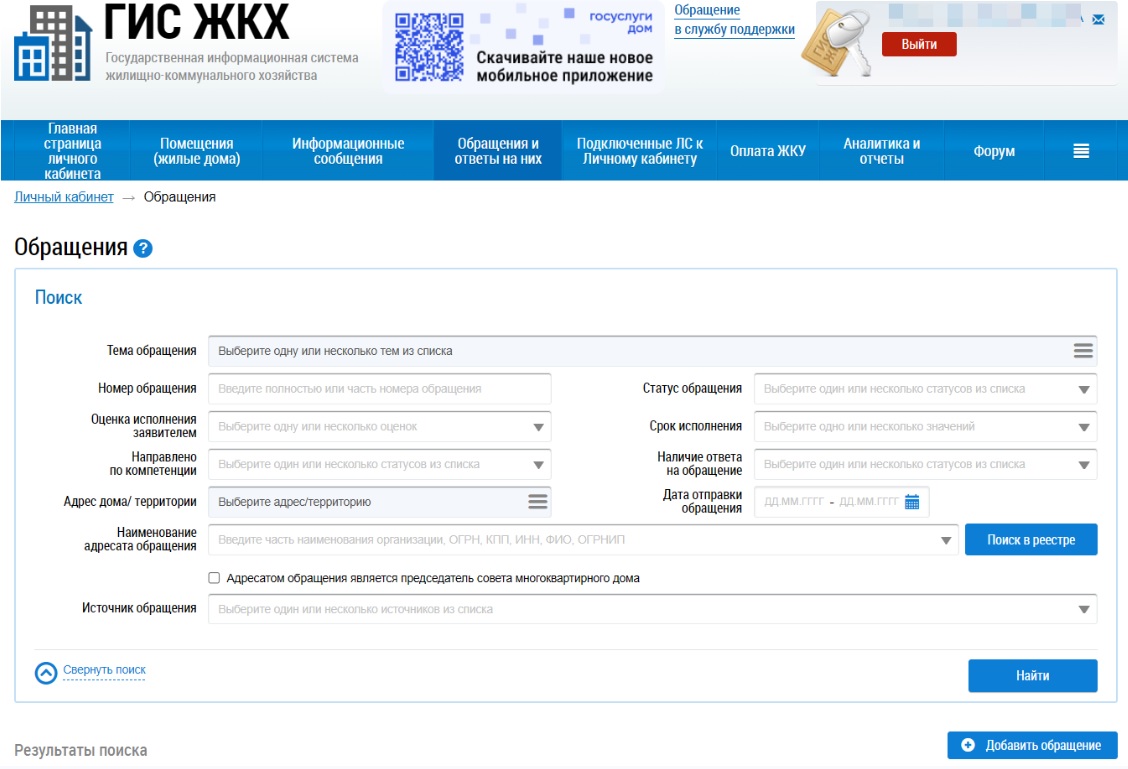Screen dimensions: 1128x769
Task: Open Обращение в службу поддержки link
Action: coord(734,20)
